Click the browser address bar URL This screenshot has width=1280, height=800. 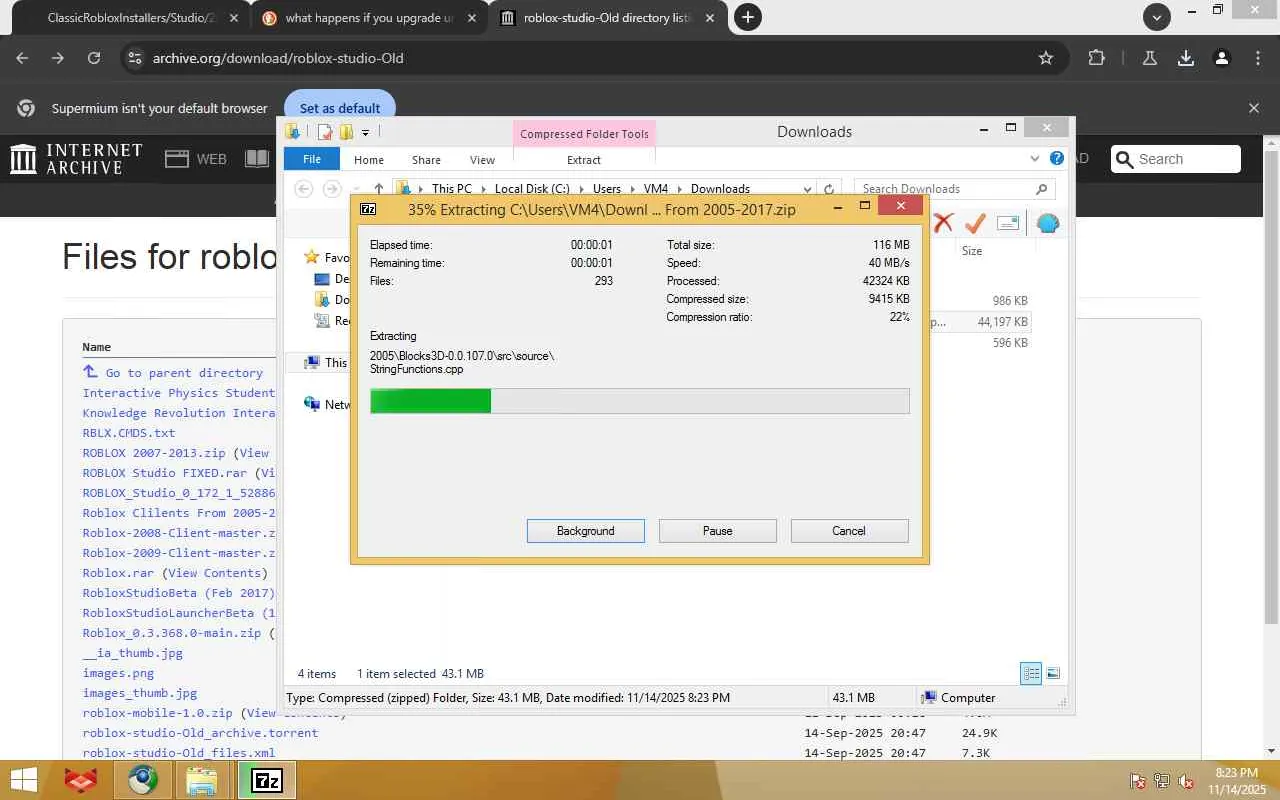tap(278, 58)
